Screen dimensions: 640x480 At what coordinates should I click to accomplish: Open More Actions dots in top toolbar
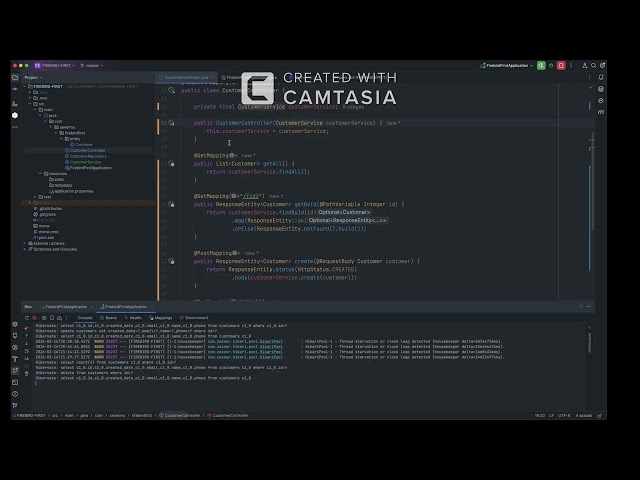click(571, 65)
